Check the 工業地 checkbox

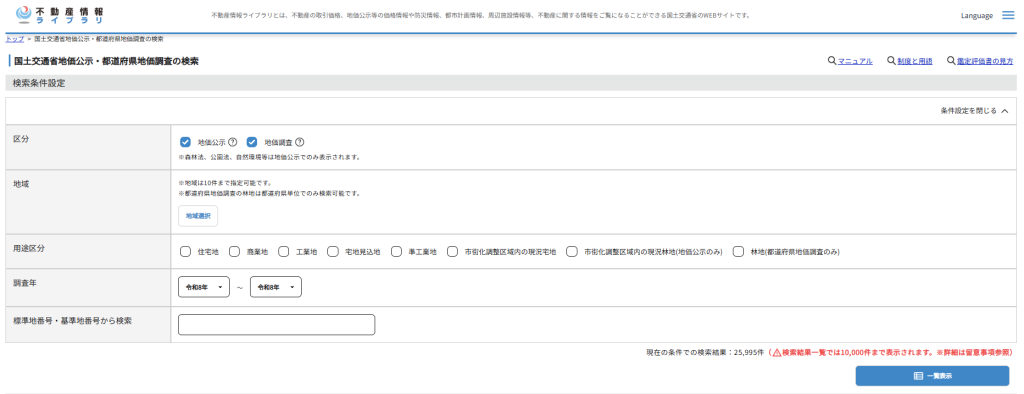coord(283,252)
